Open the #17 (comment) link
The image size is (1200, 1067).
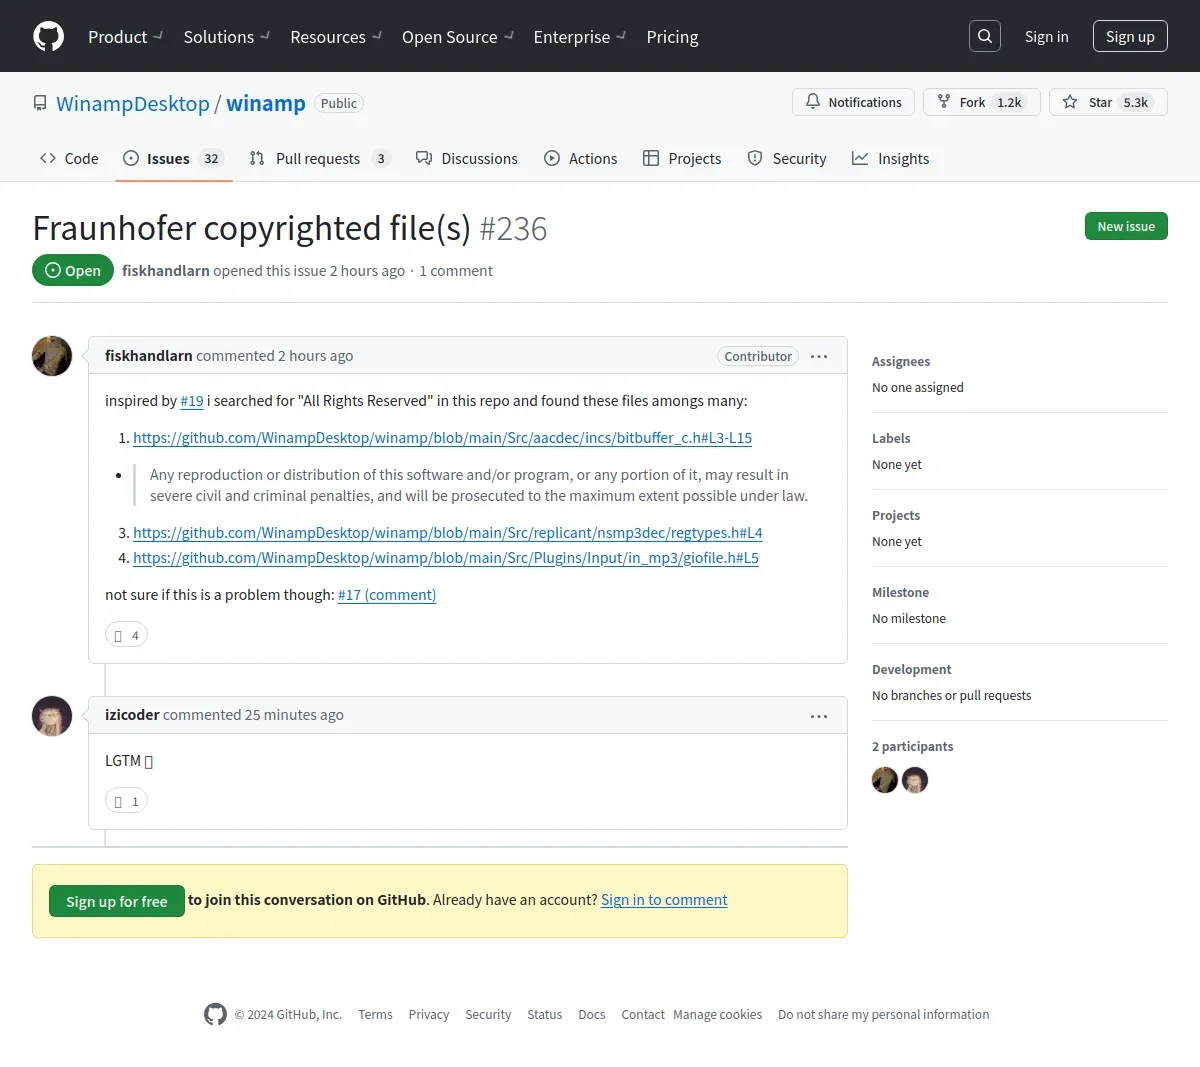pyautogui.click(x=387, y=595)
